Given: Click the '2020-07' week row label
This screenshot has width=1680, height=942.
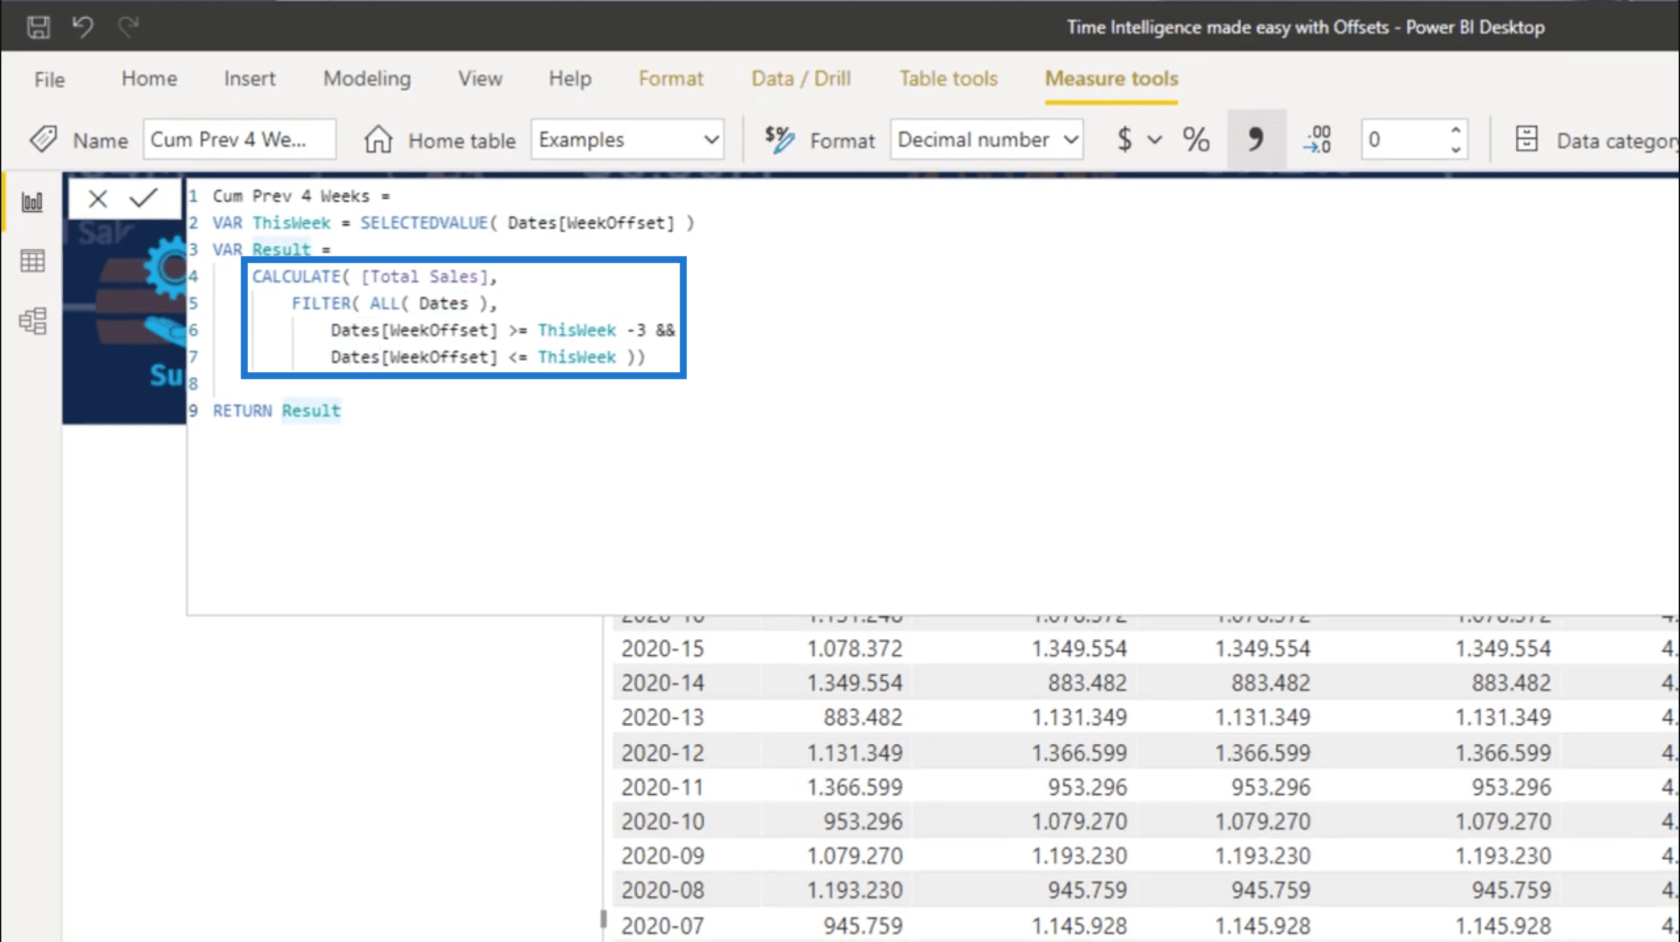Looking at the screenshot, I should click(x=662, y=927).
